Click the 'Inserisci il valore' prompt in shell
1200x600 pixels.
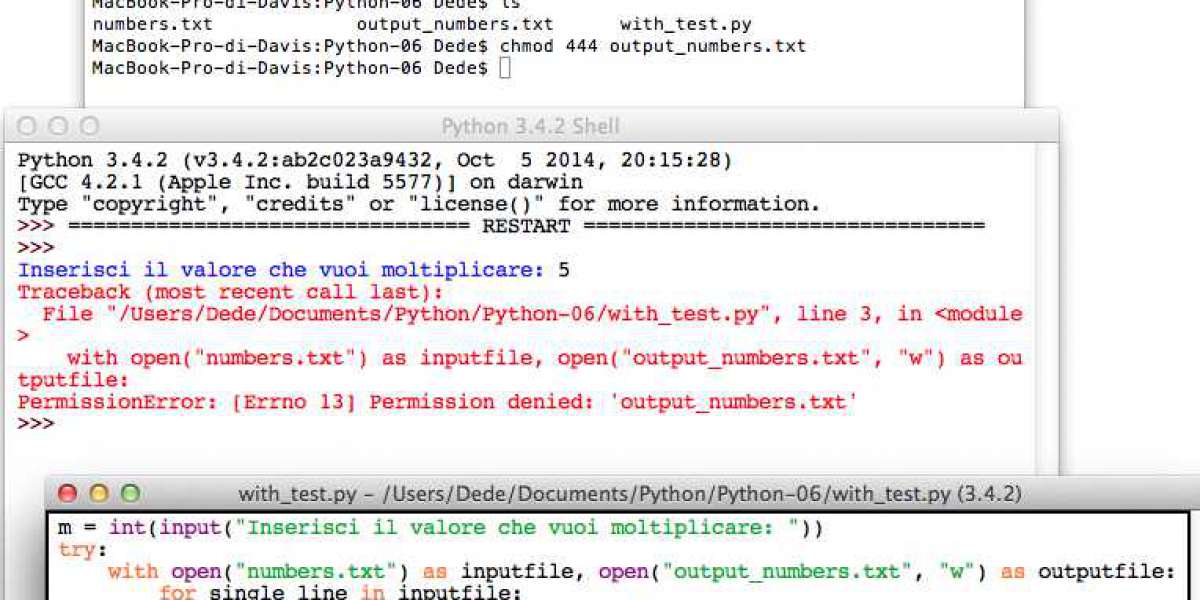click(x=280, y=270)
